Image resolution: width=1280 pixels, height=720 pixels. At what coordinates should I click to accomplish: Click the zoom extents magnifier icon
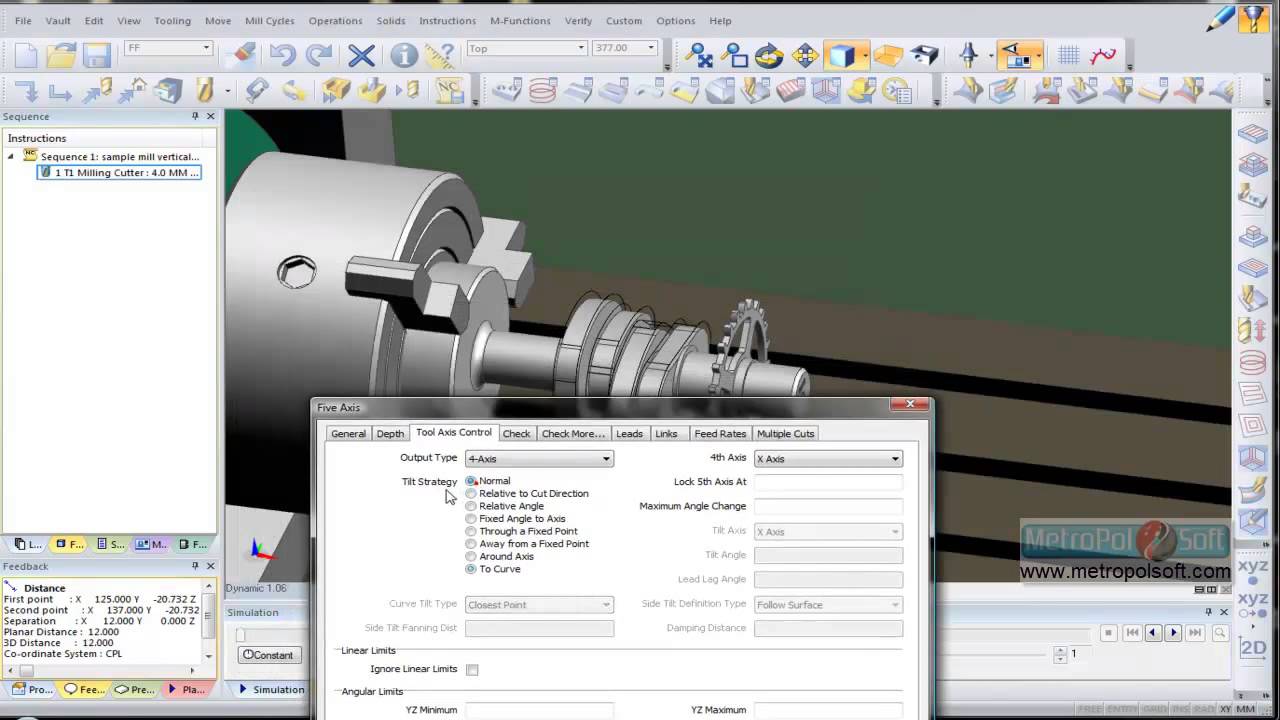(x=699, y=55)
